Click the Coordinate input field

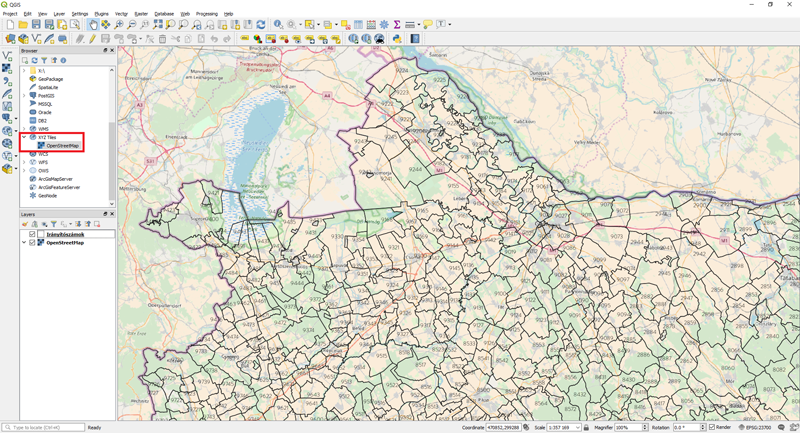pyautogui.click(x=503, y=427)
